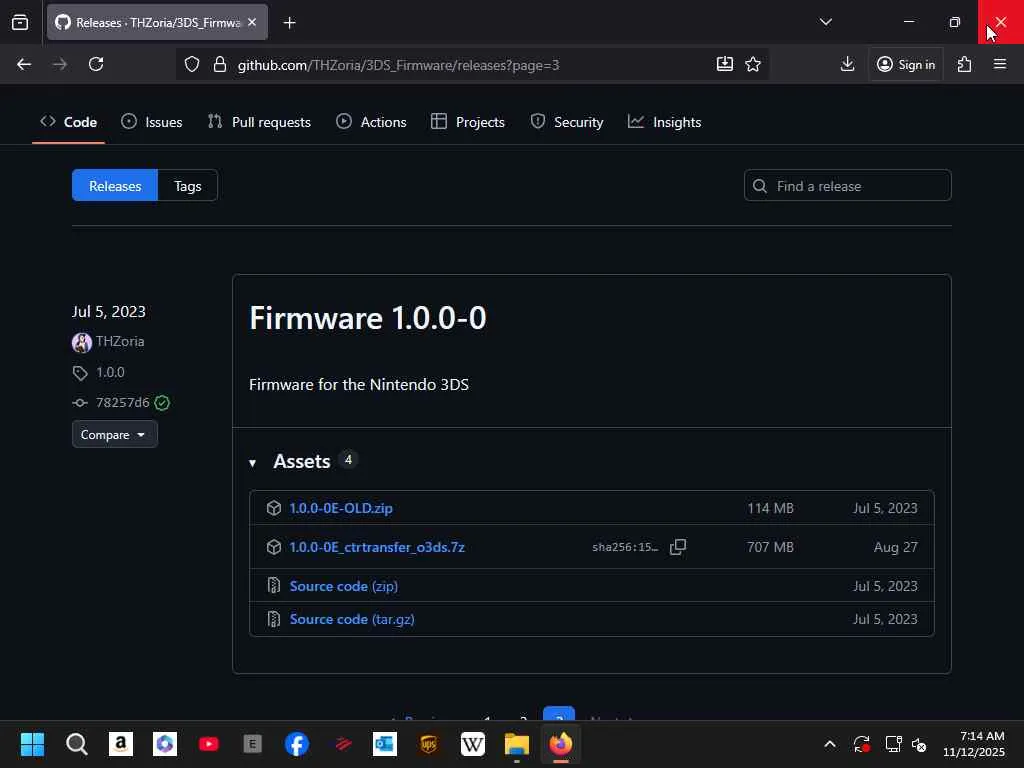Image resolution: width=1024 pixels, height=768 pixels.
Task: Open the clock showing 7:14 AM
Action: [974, 744]
